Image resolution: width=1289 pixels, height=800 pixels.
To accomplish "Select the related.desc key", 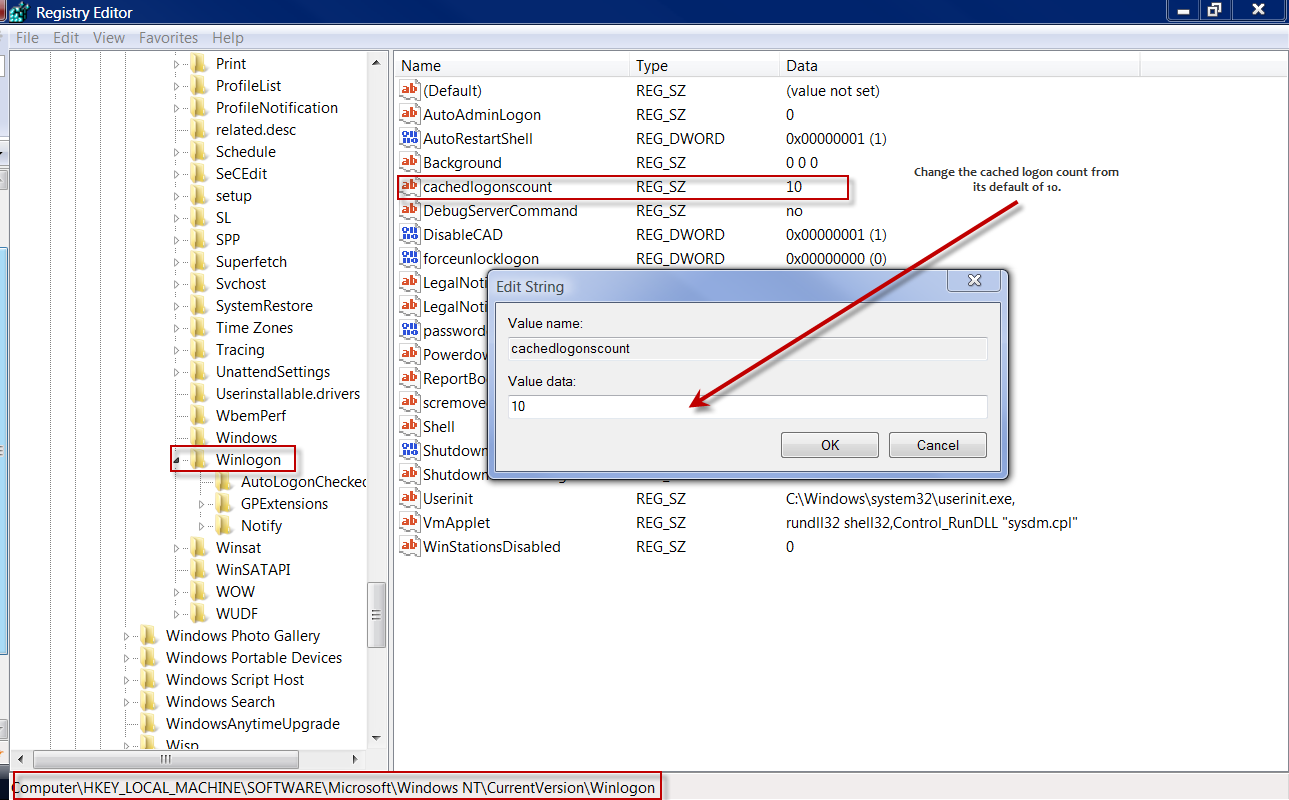I will coord(256,130).
